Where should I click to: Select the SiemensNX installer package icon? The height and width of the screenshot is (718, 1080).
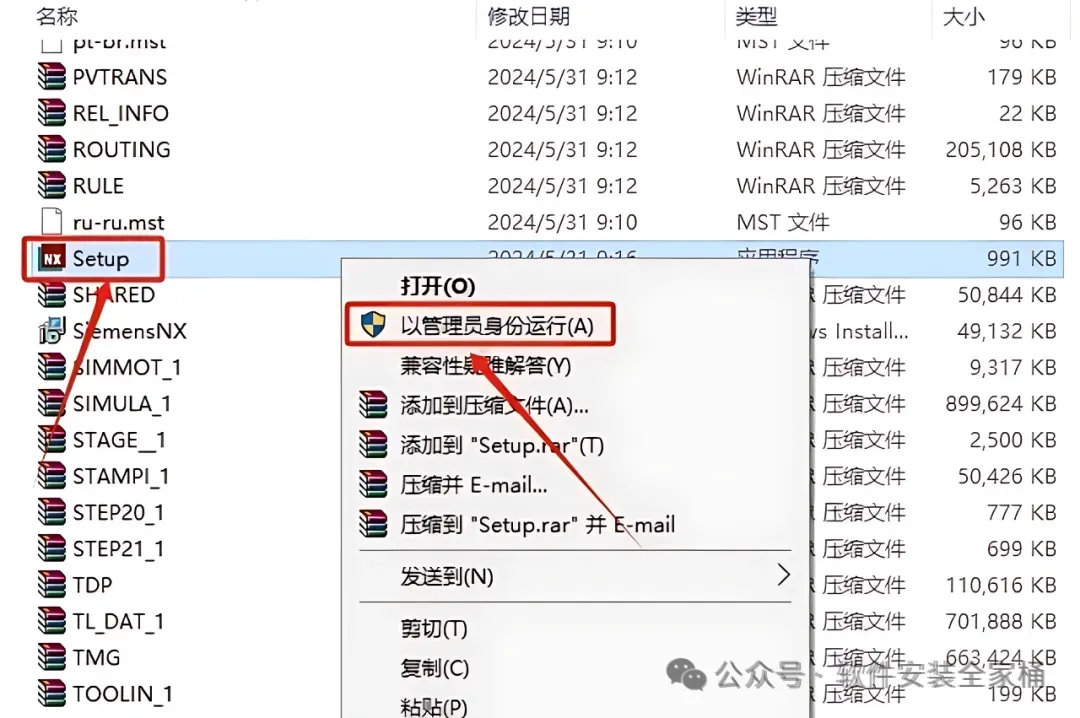[52, 331]
